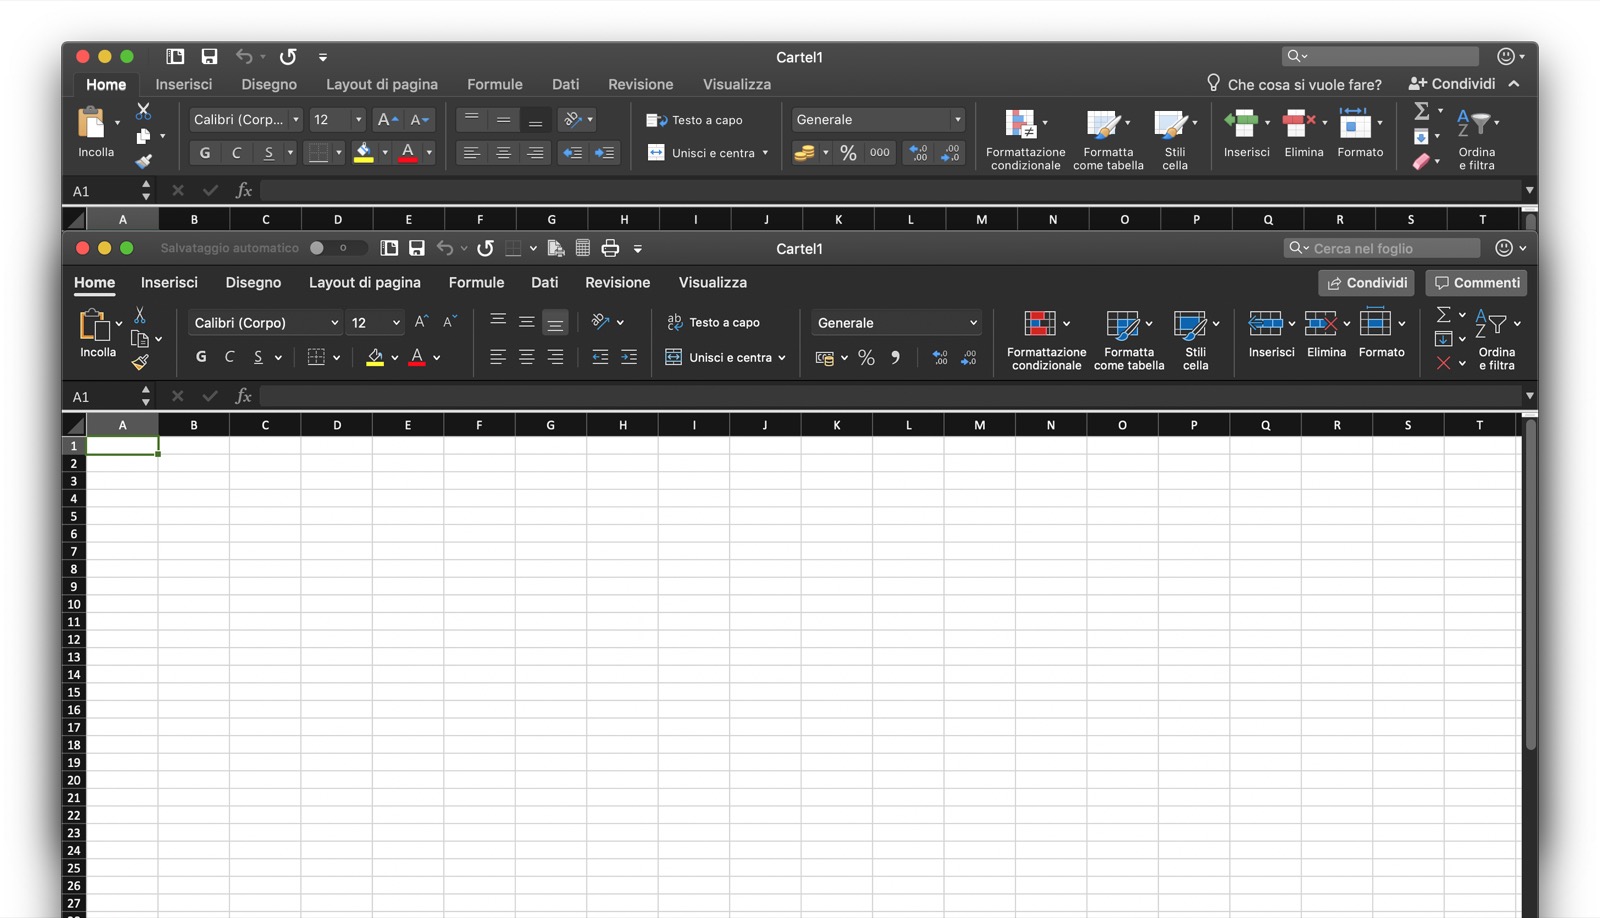Image resolution: width=1600 pixels, height=918 pixels.
Task: Click the scissors Cut icon in the back window
Action: (143, 111)
